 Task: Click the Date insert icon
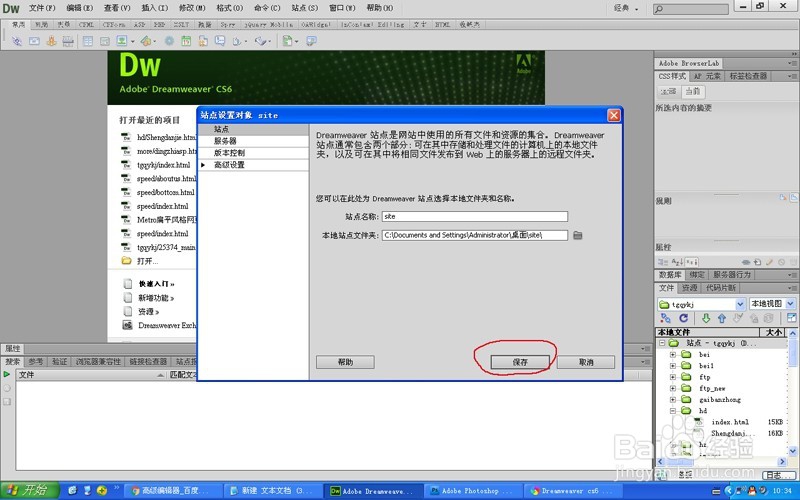[186, 41]
